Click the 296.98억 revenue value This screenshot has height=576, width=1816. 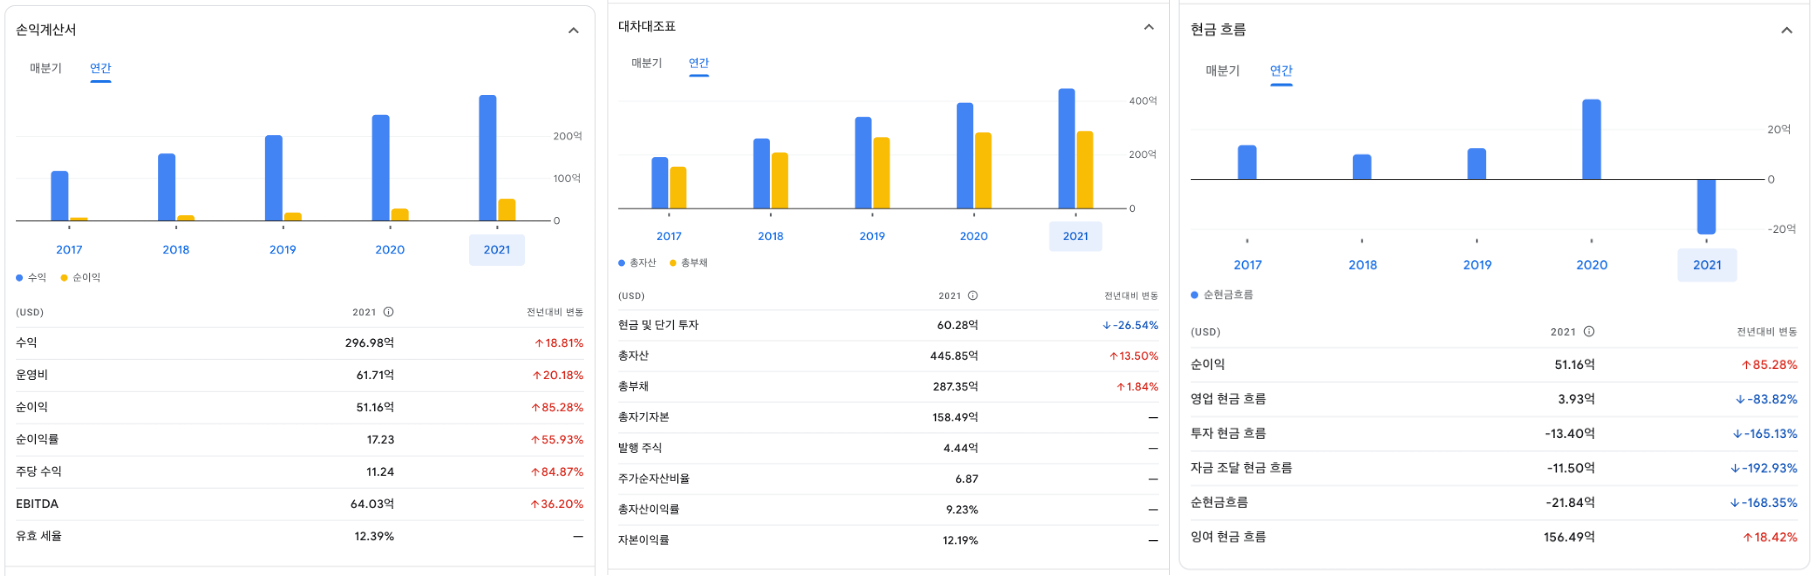pyautogui.click(x=370, y=343)
